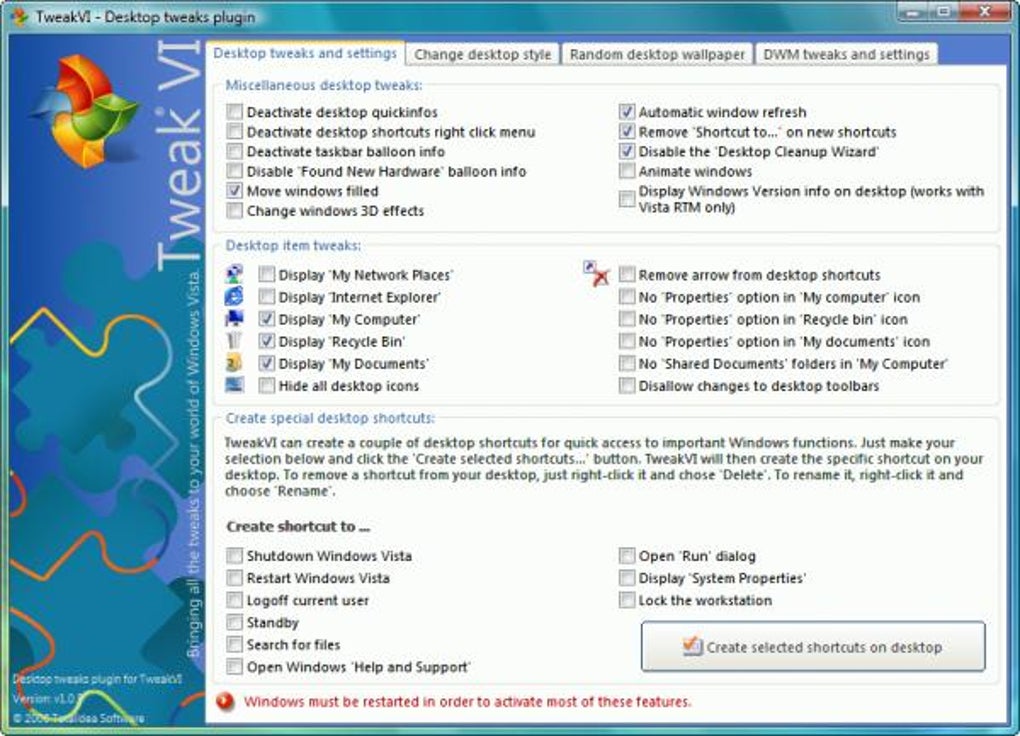Maximize the TweakVI window
This screenshot has width=1020, height=736.
pyautogui.click(x=945, y=11)
